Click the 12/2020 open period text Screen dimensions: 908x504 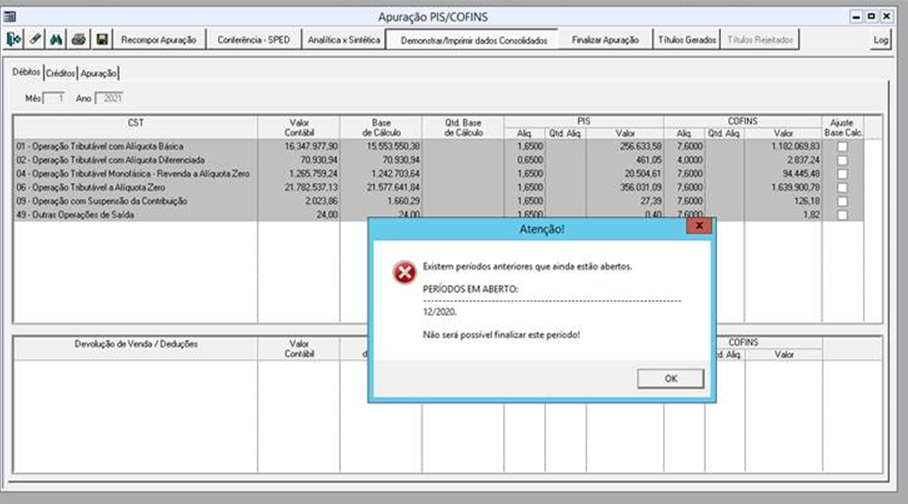click(440, 312)
